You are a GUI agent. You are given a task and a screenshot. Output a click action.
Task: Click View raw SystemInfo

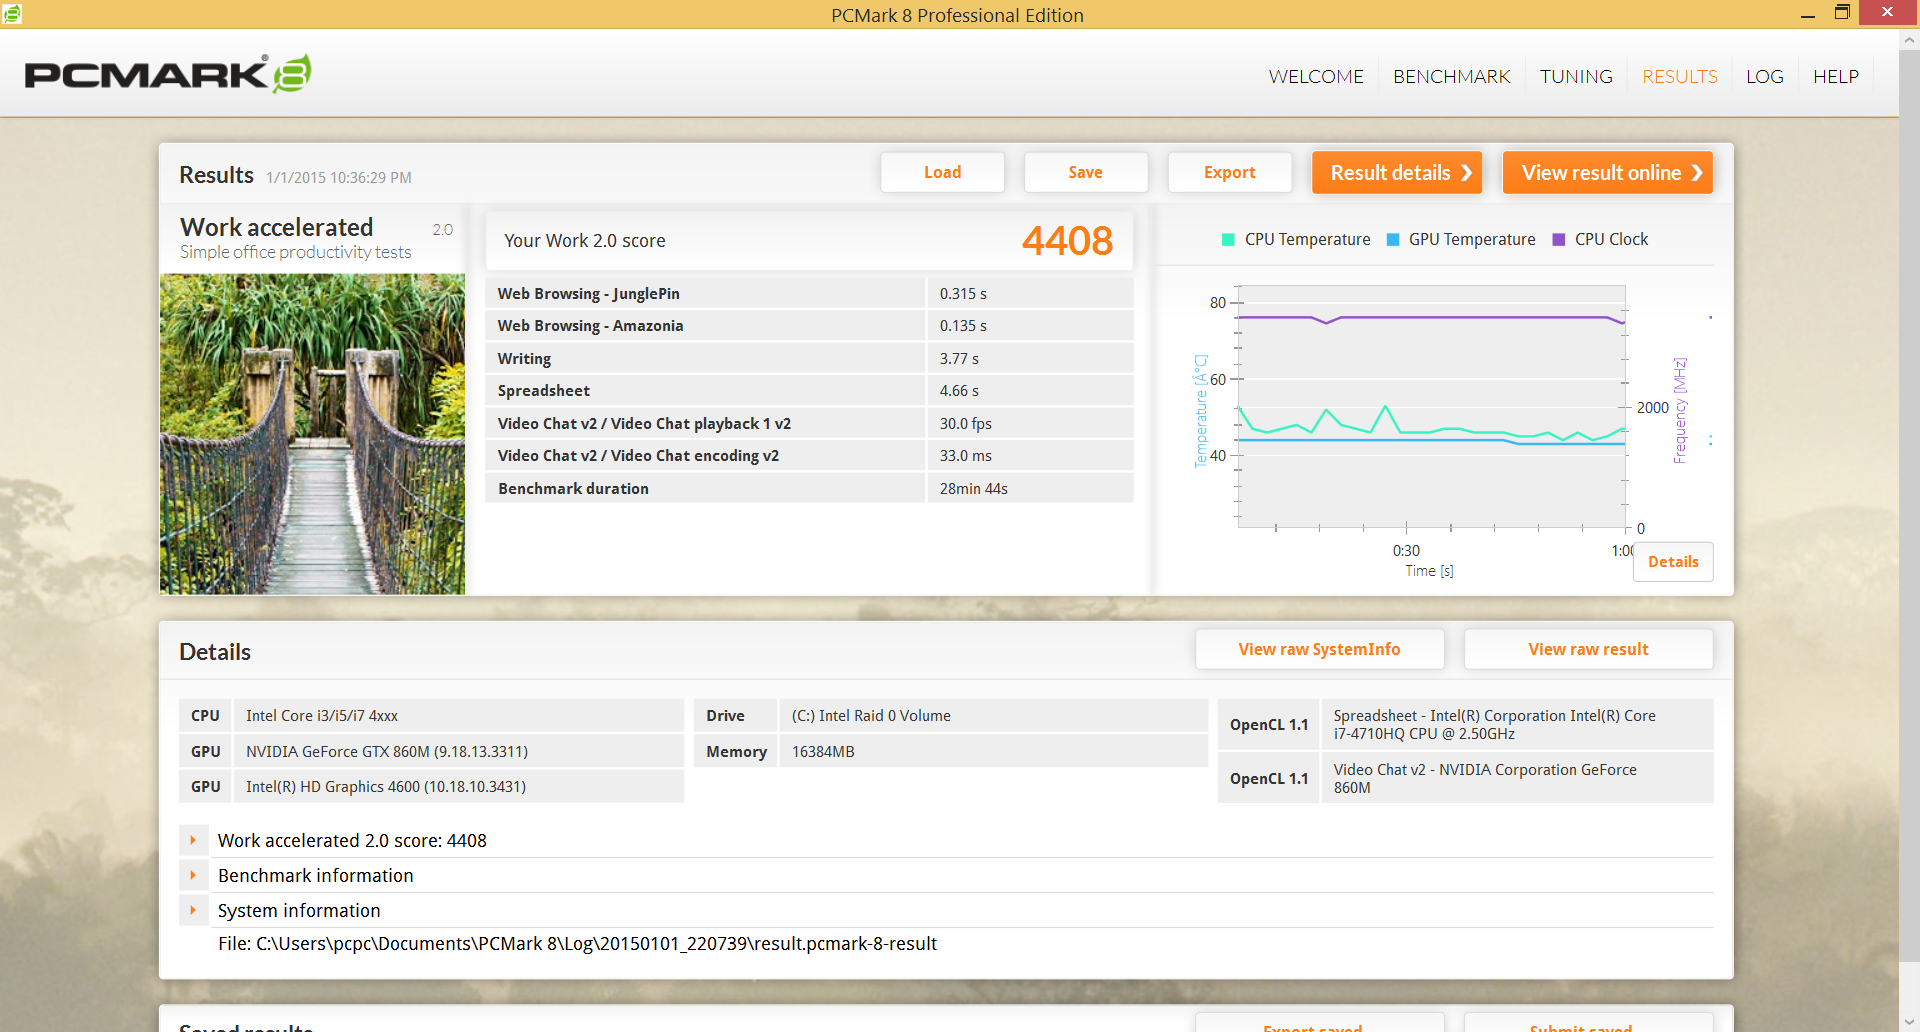pos(1319,649)
